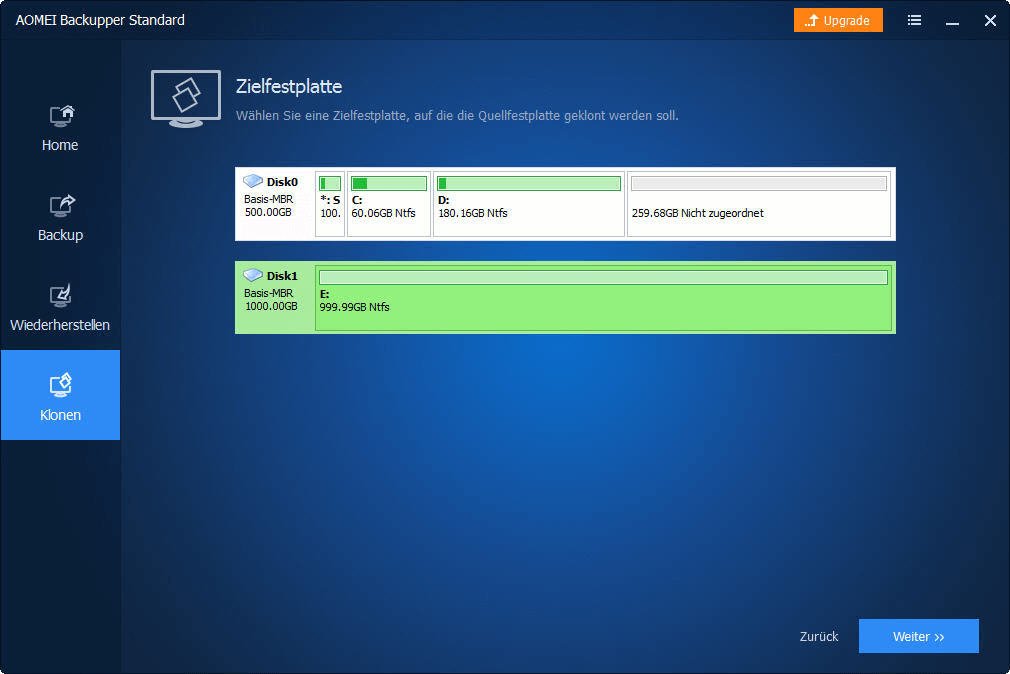
Task: Click the instruction text about Zielfestplatte
Action: coord(457,116)
